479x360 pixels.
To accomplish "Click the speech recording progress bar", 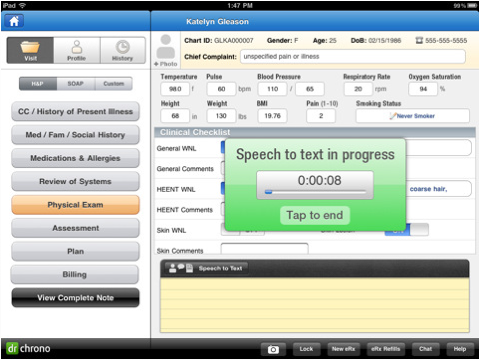I will 315,192.
